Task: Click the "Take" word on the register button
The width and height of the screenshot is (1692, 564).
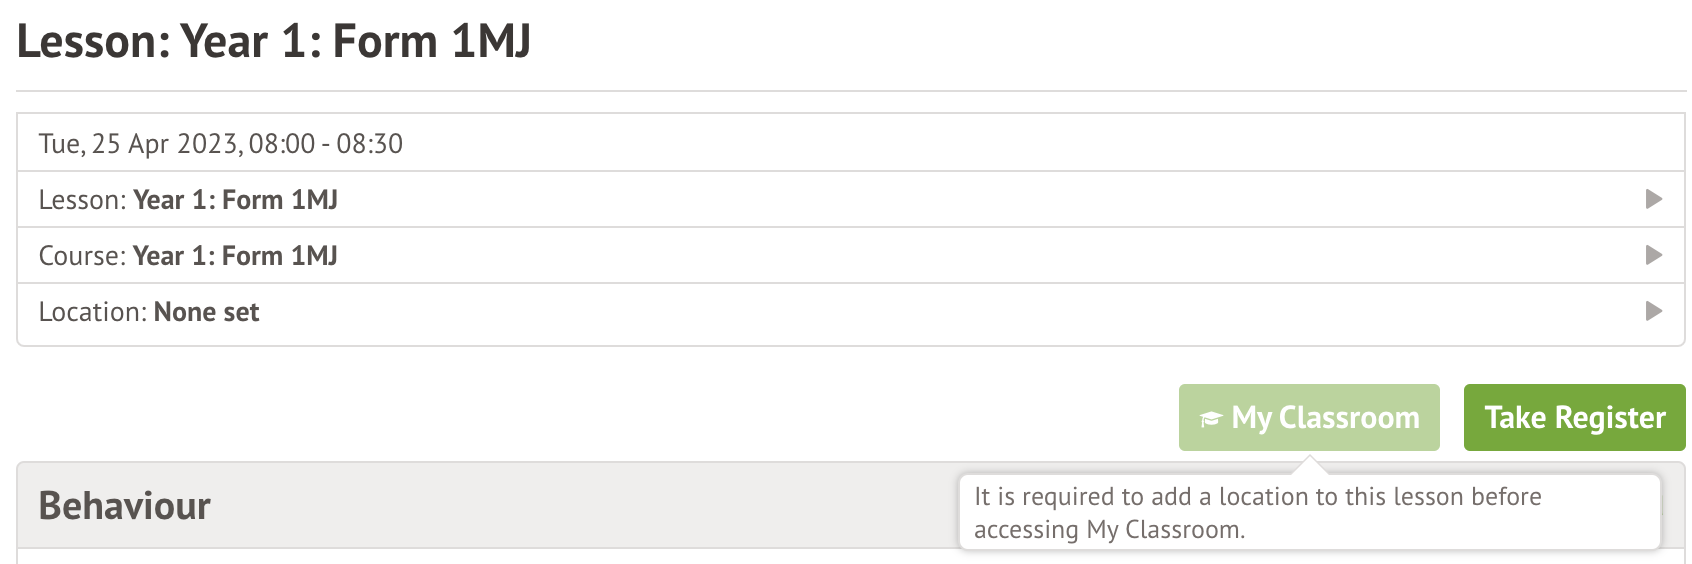Action: point(1515,417)
